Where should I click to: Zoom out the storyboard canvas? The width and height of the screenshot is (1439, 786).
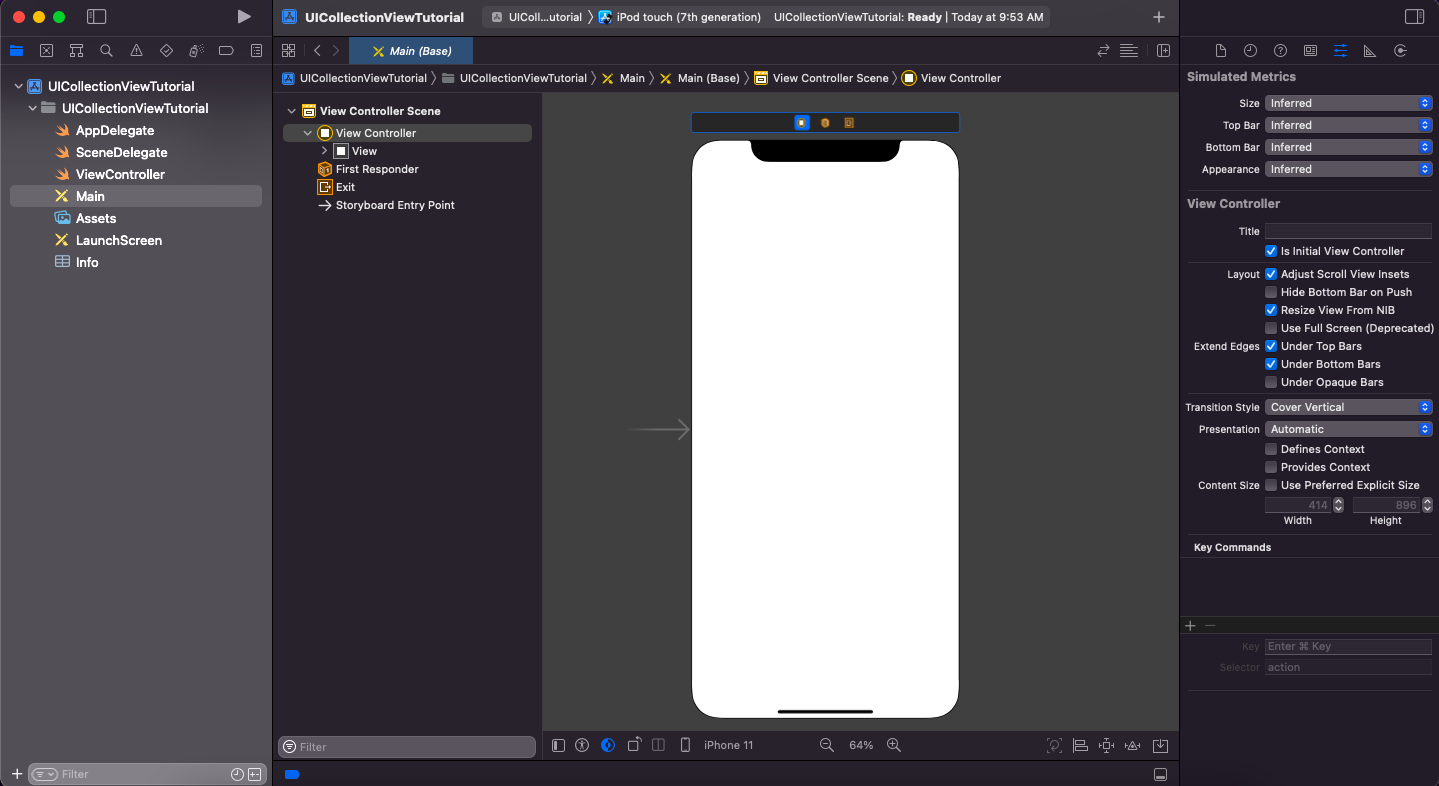[x=826, y=745]
